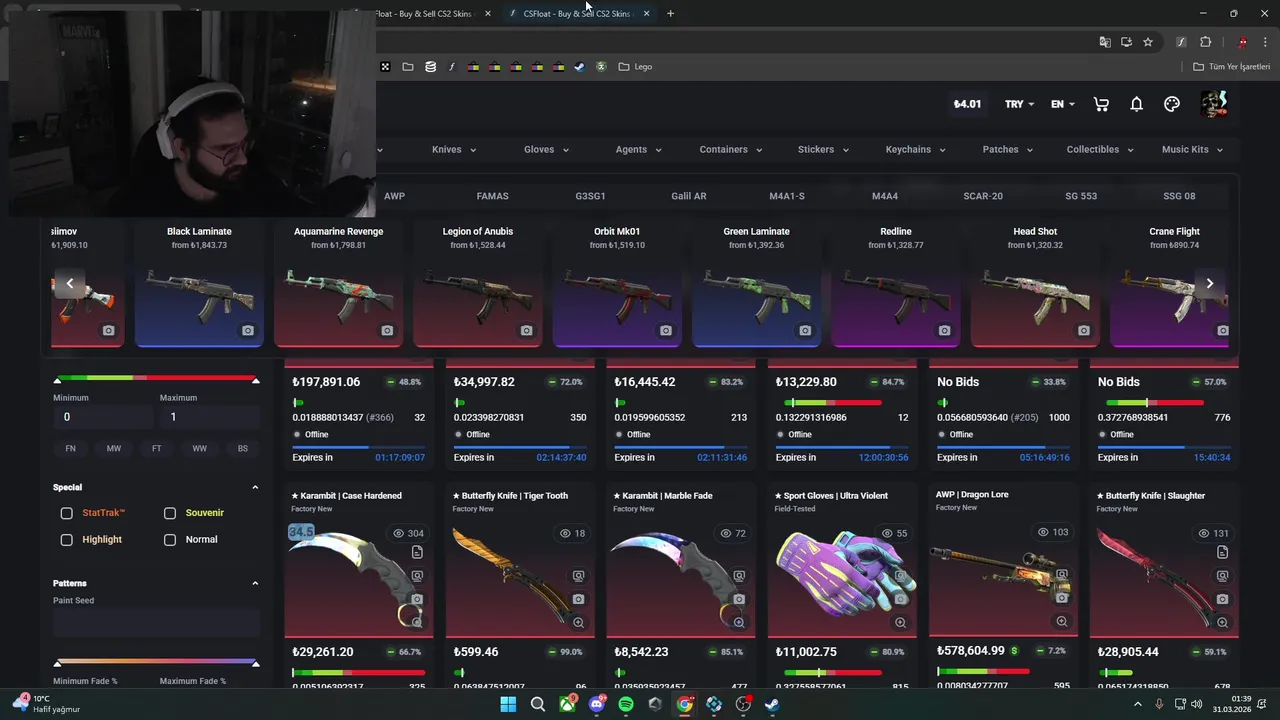Open the notifications bell

[1137, 104]
